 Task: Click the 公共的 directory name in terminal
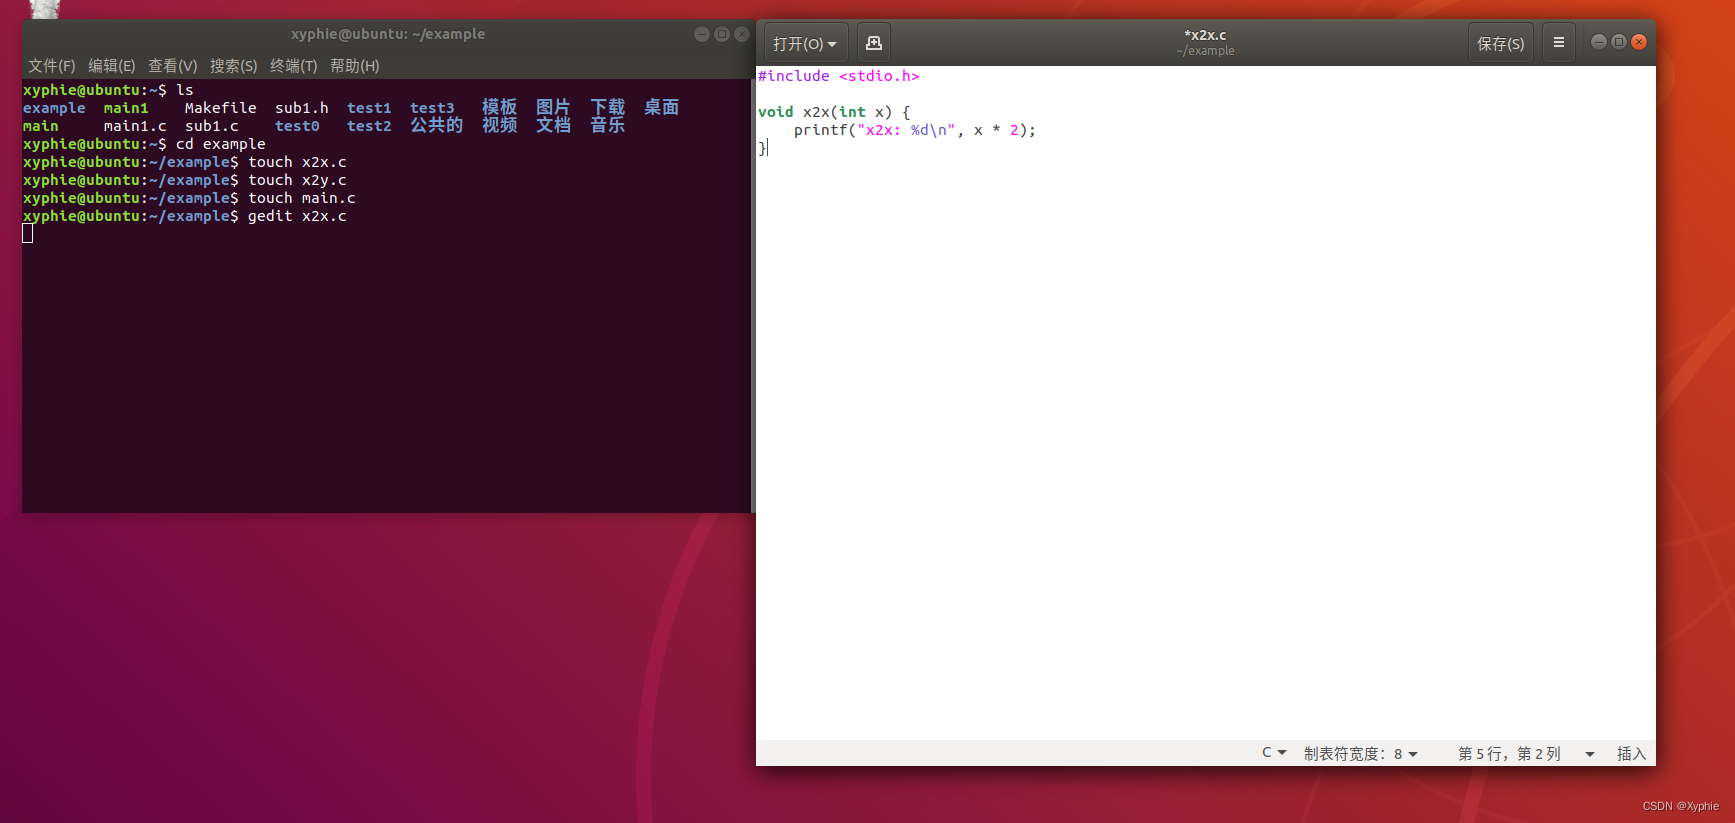(437, 125)
